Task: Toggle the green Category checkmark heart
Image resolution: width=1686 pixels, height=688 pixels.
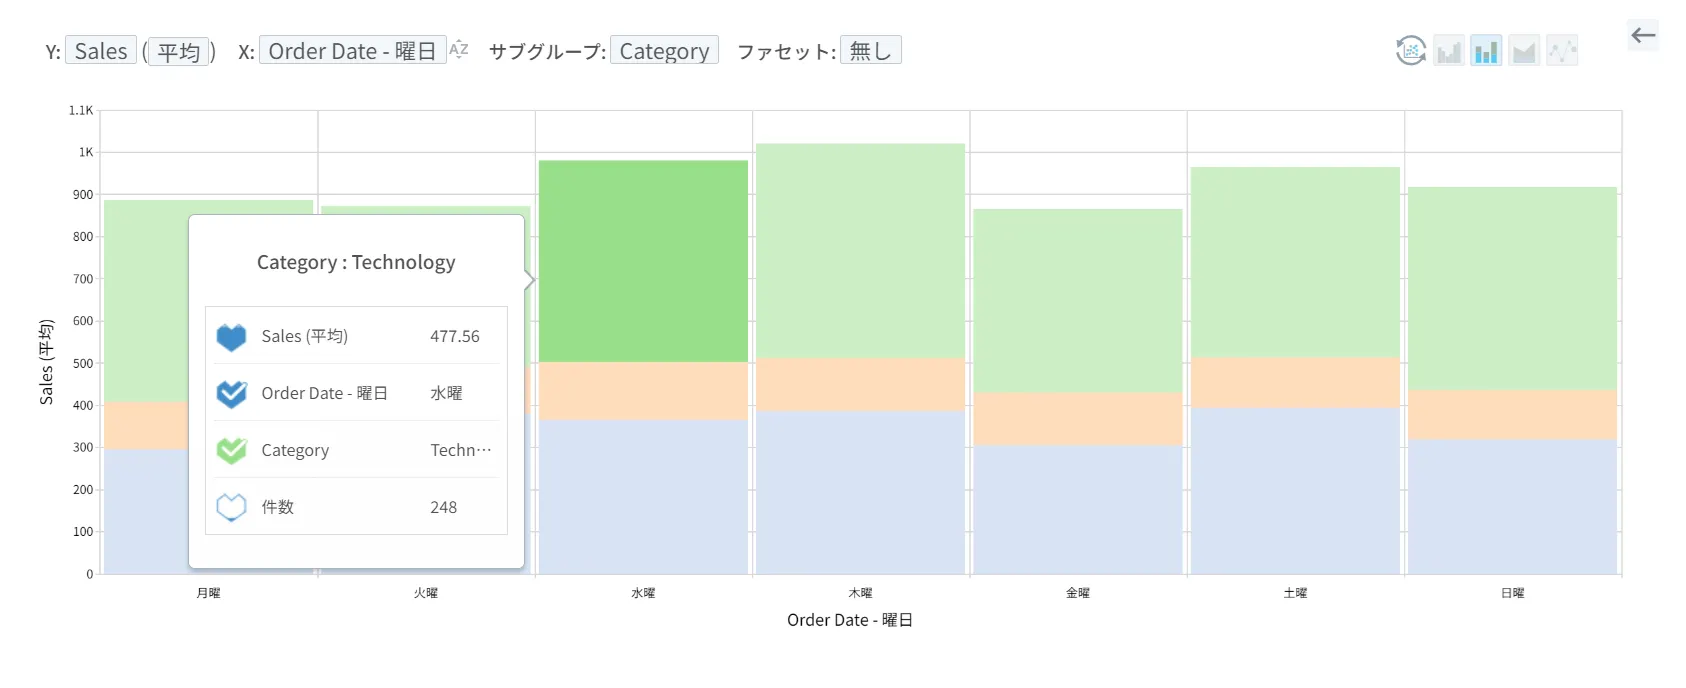Action: [x=231, y=451]
